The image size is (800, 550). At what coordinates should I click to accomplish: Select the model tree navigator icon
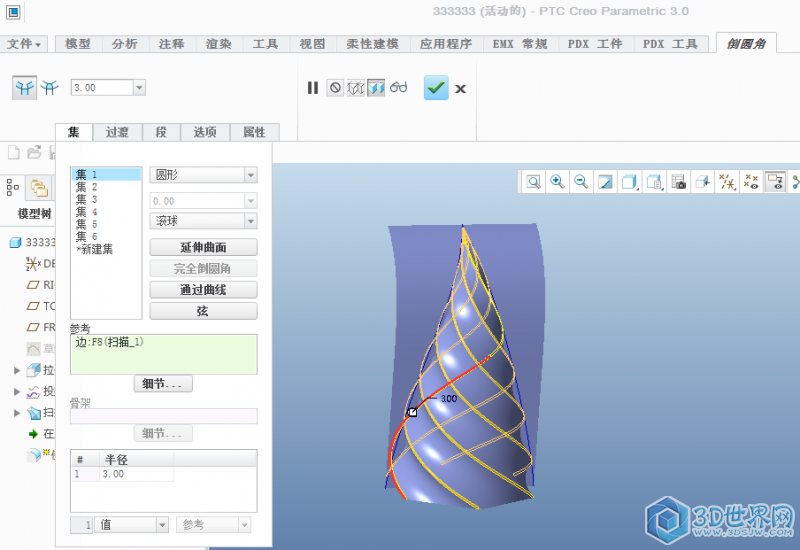point(13,188)
